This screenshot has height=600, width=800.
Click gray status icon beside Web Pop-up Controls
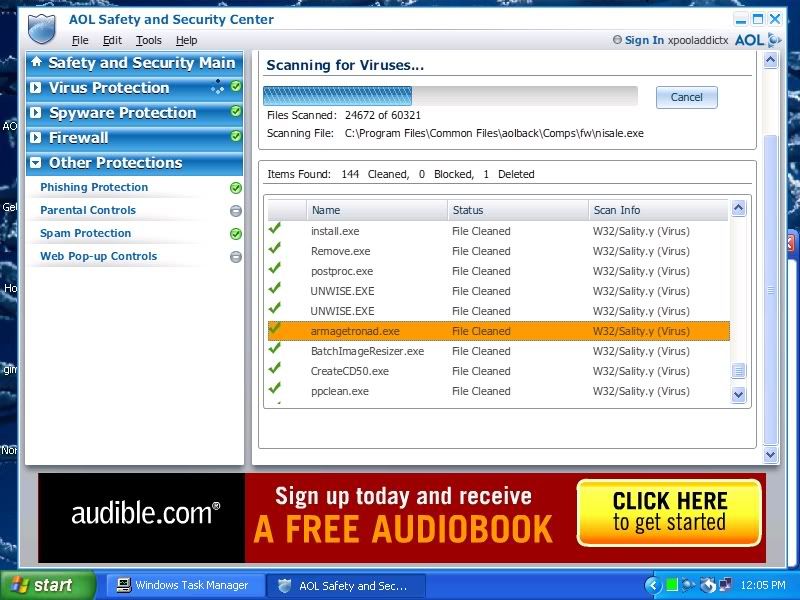[236, 257]
